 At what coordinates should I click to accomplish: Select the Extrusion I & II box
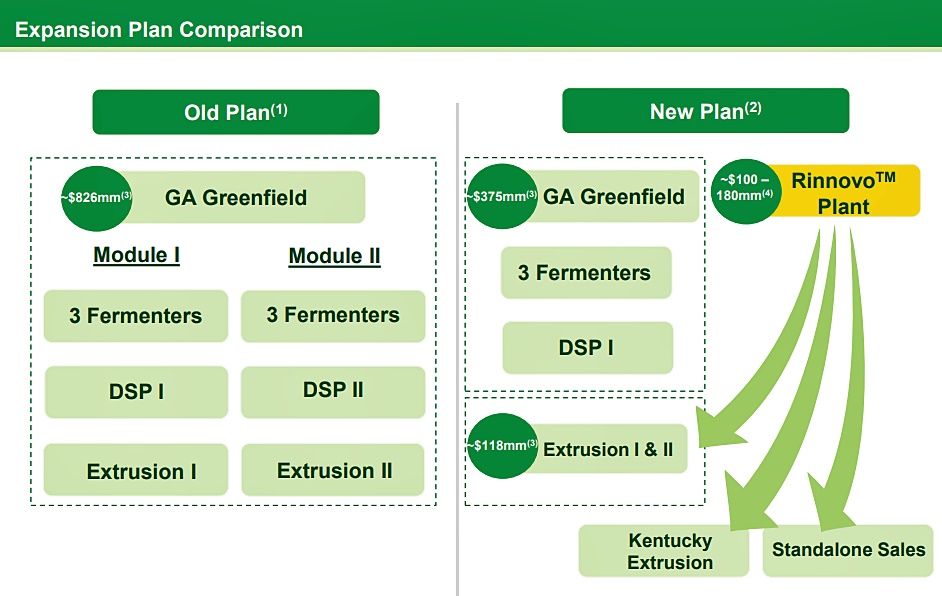pyautogui.click(x=608, y=449)
